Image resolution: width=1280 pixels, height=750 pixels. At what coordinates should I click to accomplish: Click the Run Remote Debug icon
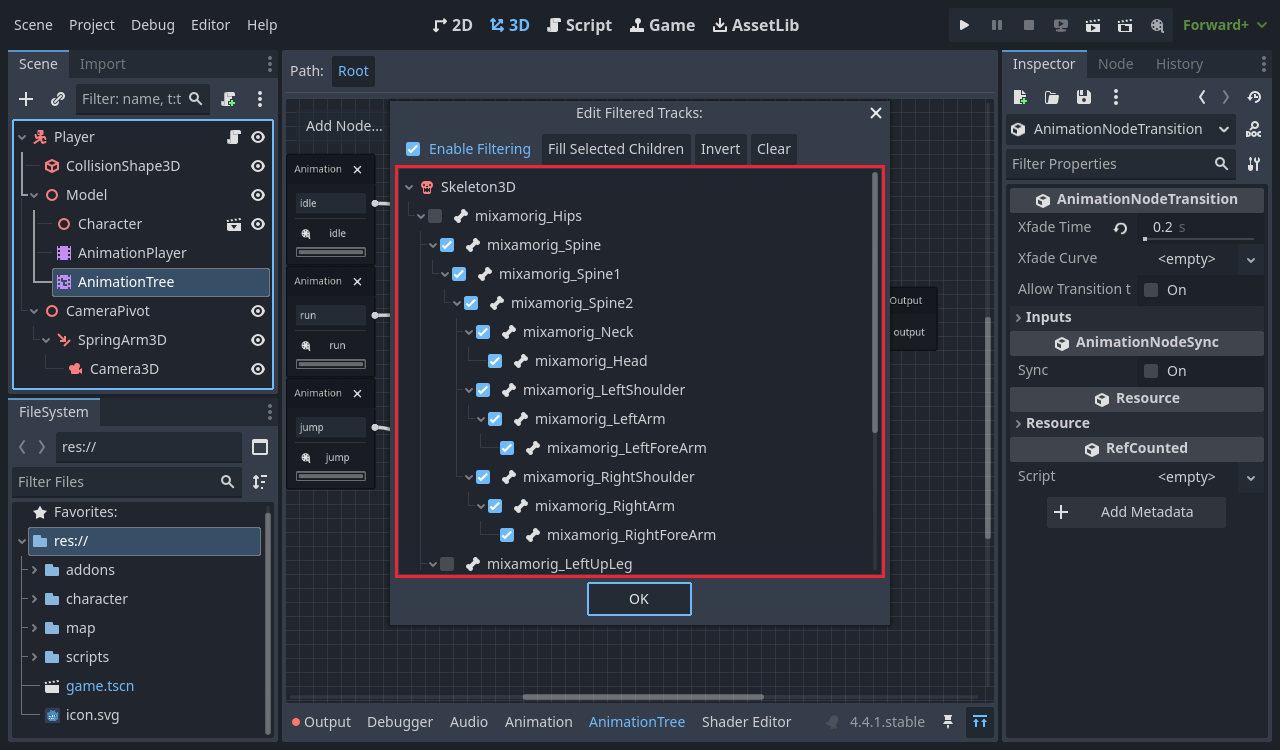tap(1061, 25)
